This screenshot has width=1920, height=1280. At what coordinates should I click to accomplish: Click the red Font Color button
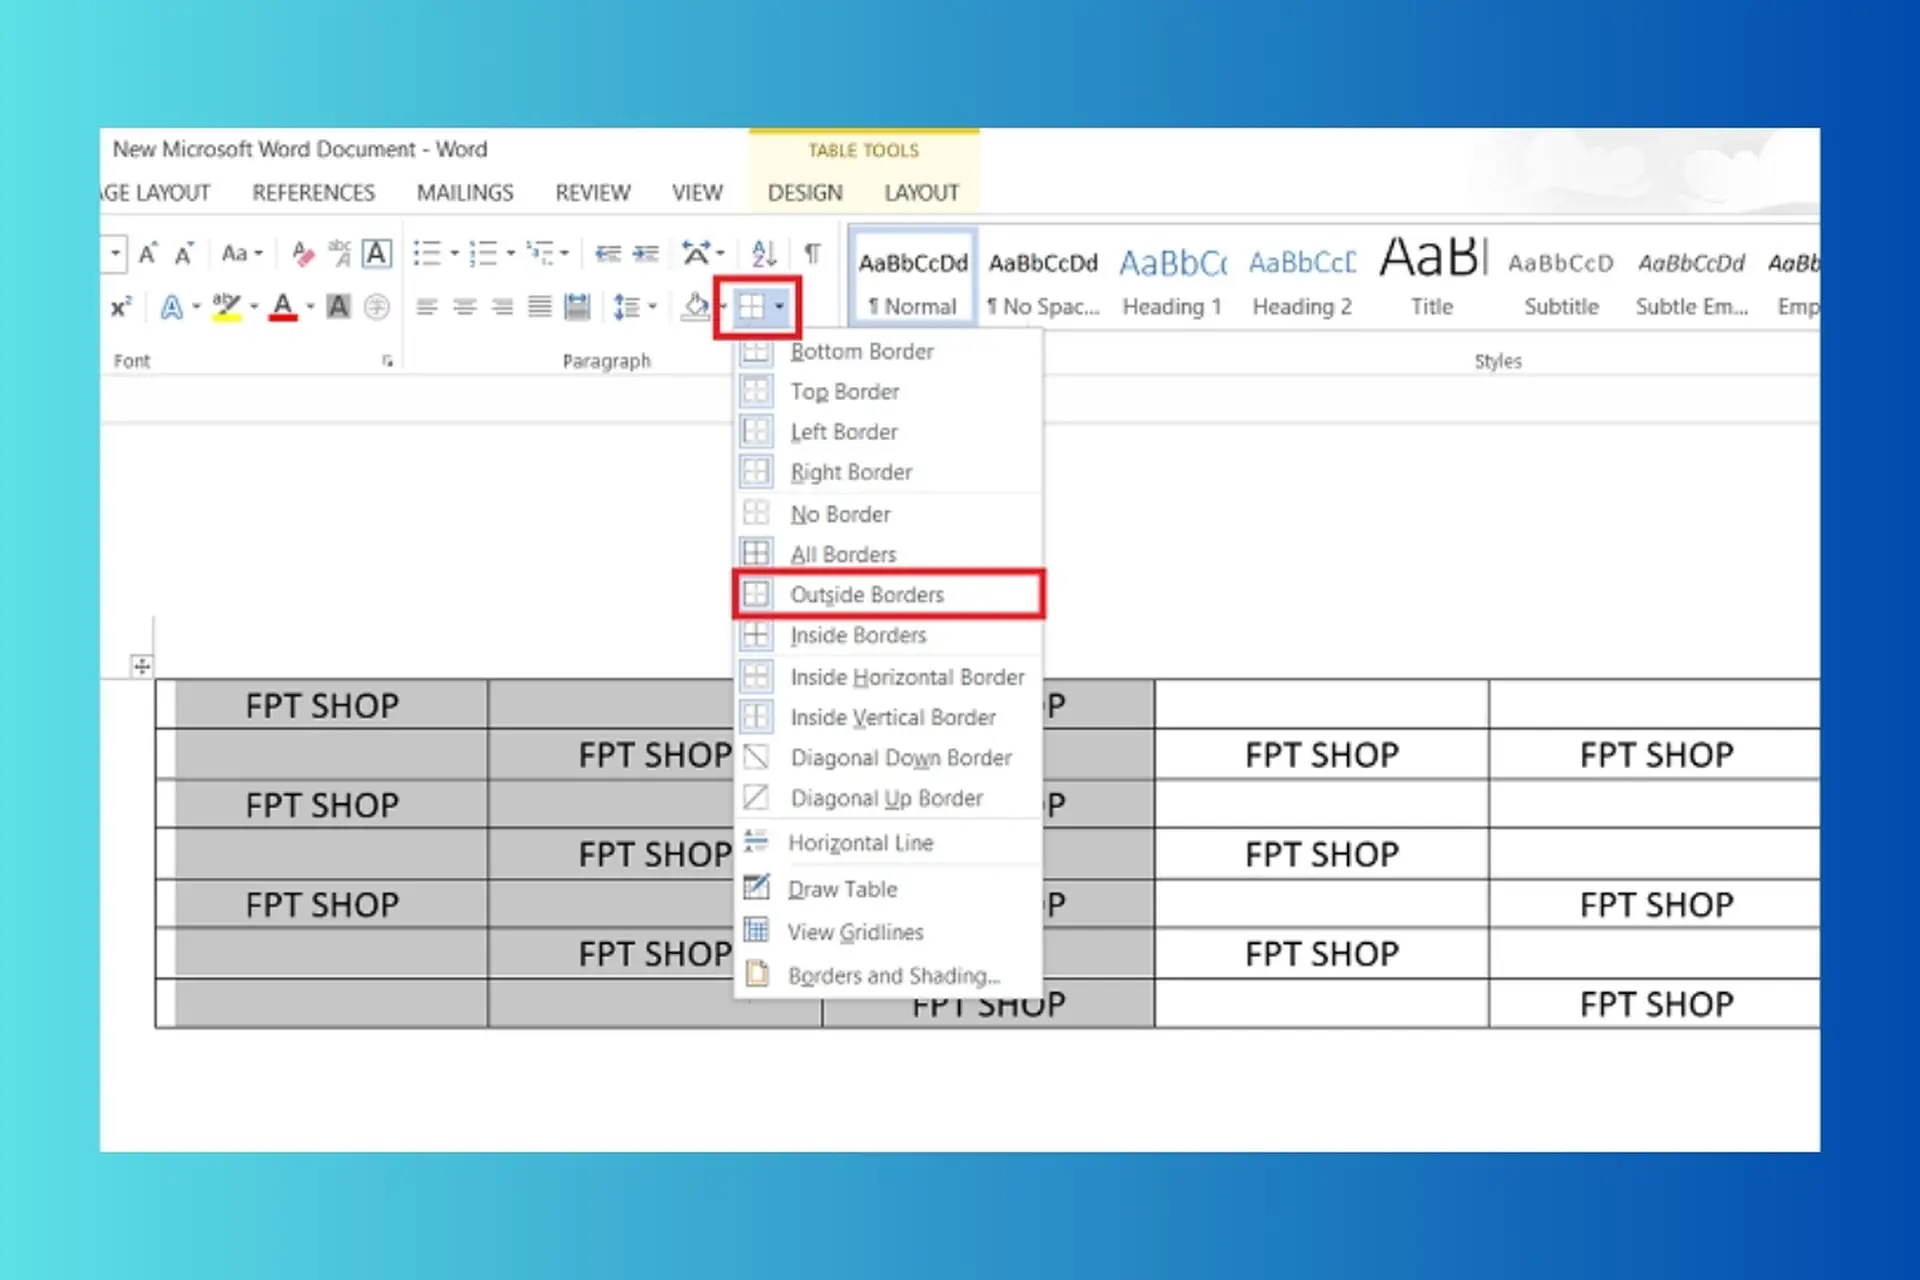[x=283, y=307]
